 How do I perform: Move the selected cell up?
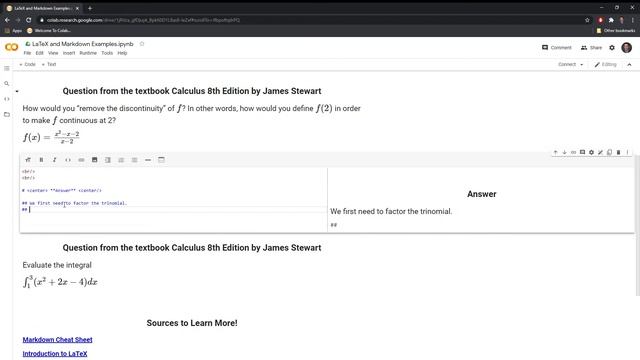(x=555, y=152)
